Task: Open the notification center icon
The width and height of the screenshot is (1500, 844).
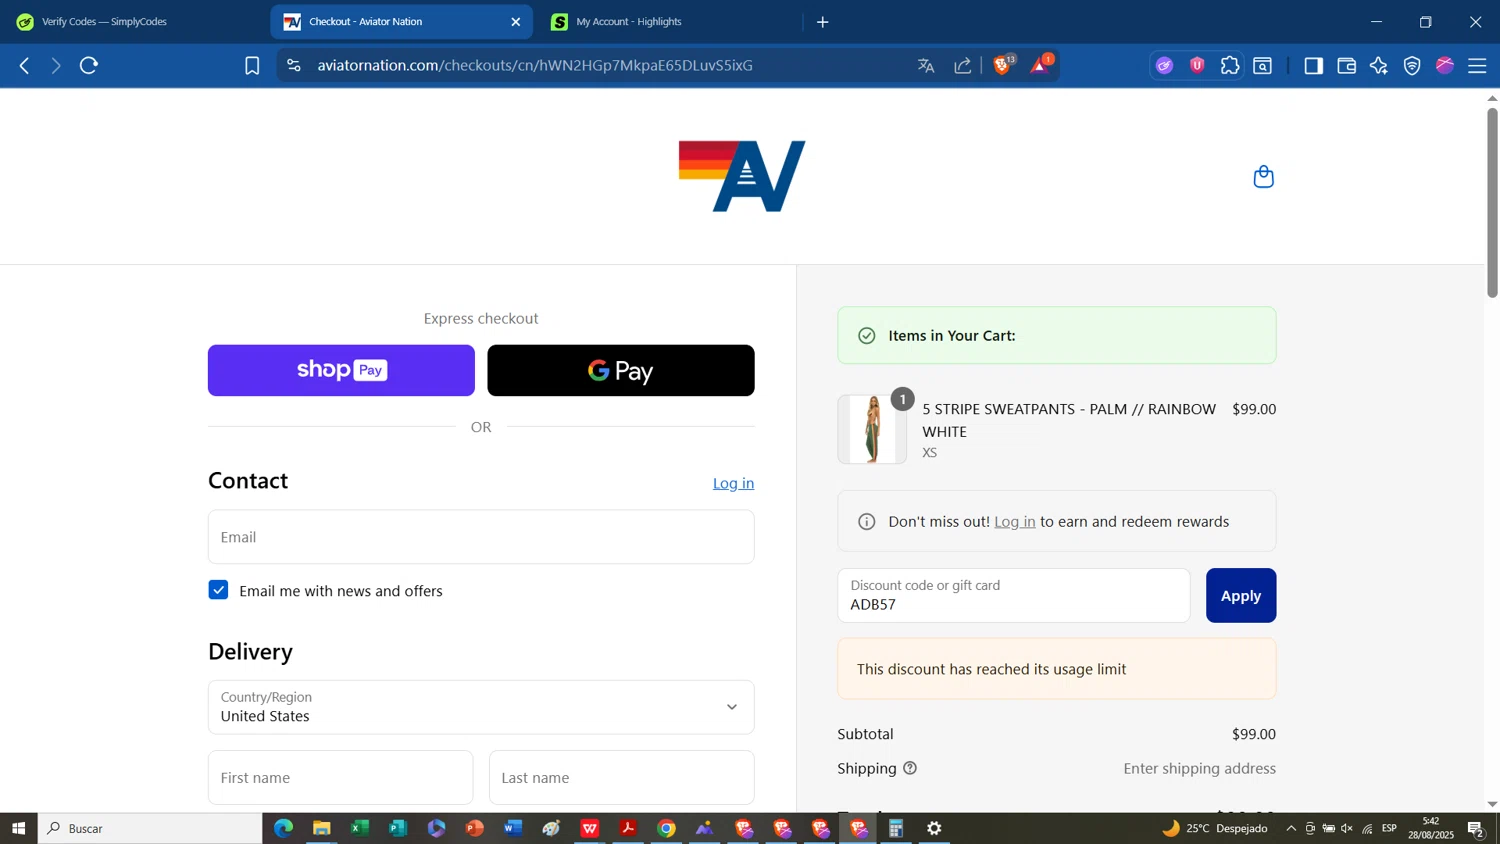Action: point(1476,828)
